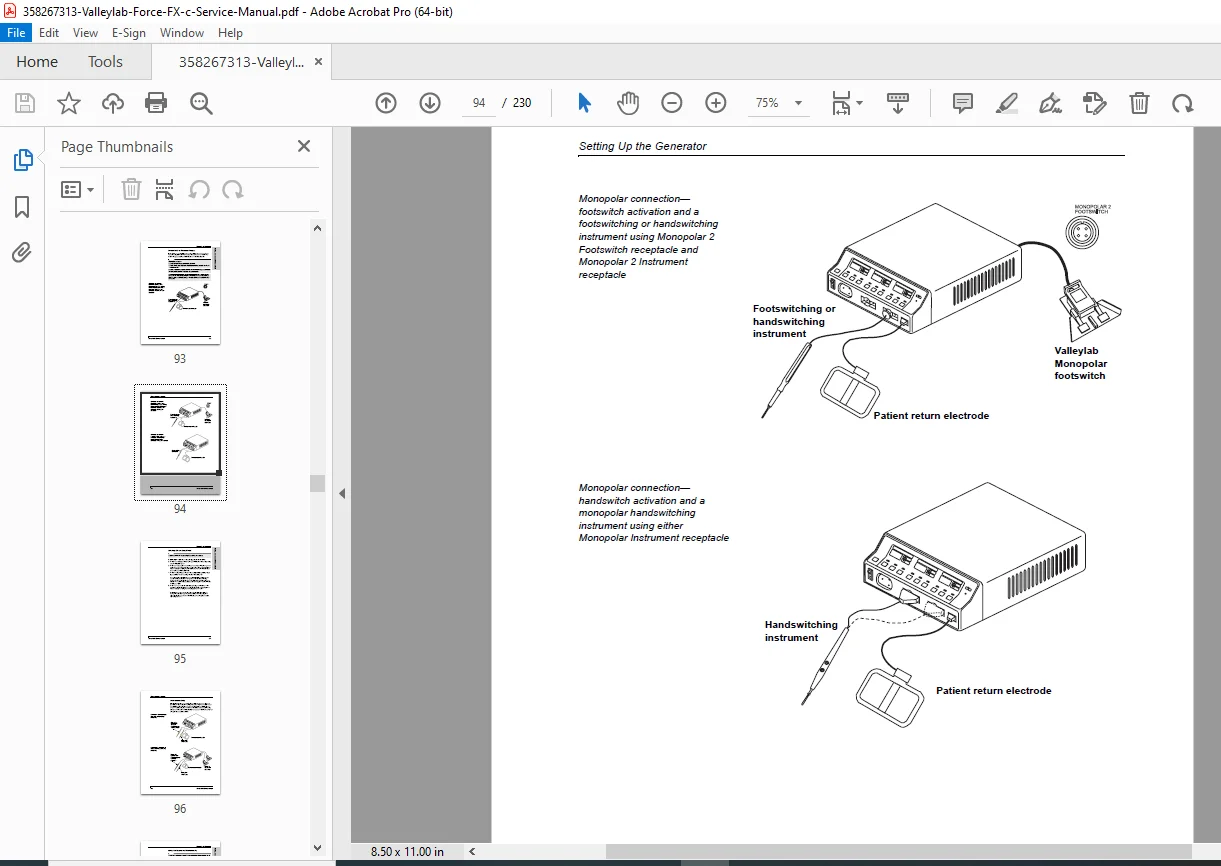Open the Window menu
Viewport: 1221px width, 866px height.
point(182,33)
